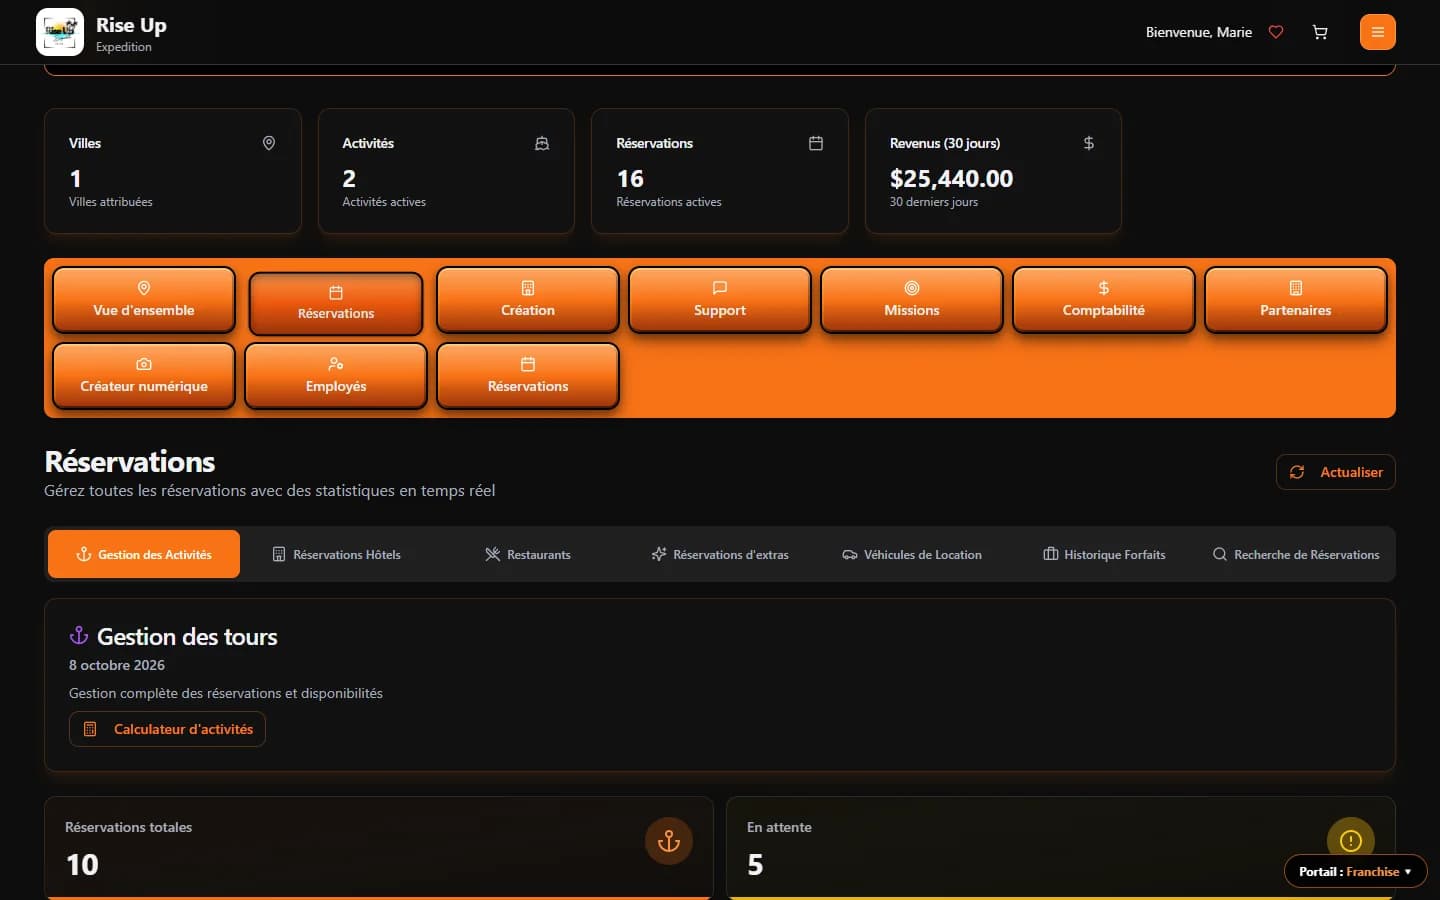Image resolution: width=1440 pixels, height=900 pixels.
Task: Open the Employés section
Action: (336, 376)
